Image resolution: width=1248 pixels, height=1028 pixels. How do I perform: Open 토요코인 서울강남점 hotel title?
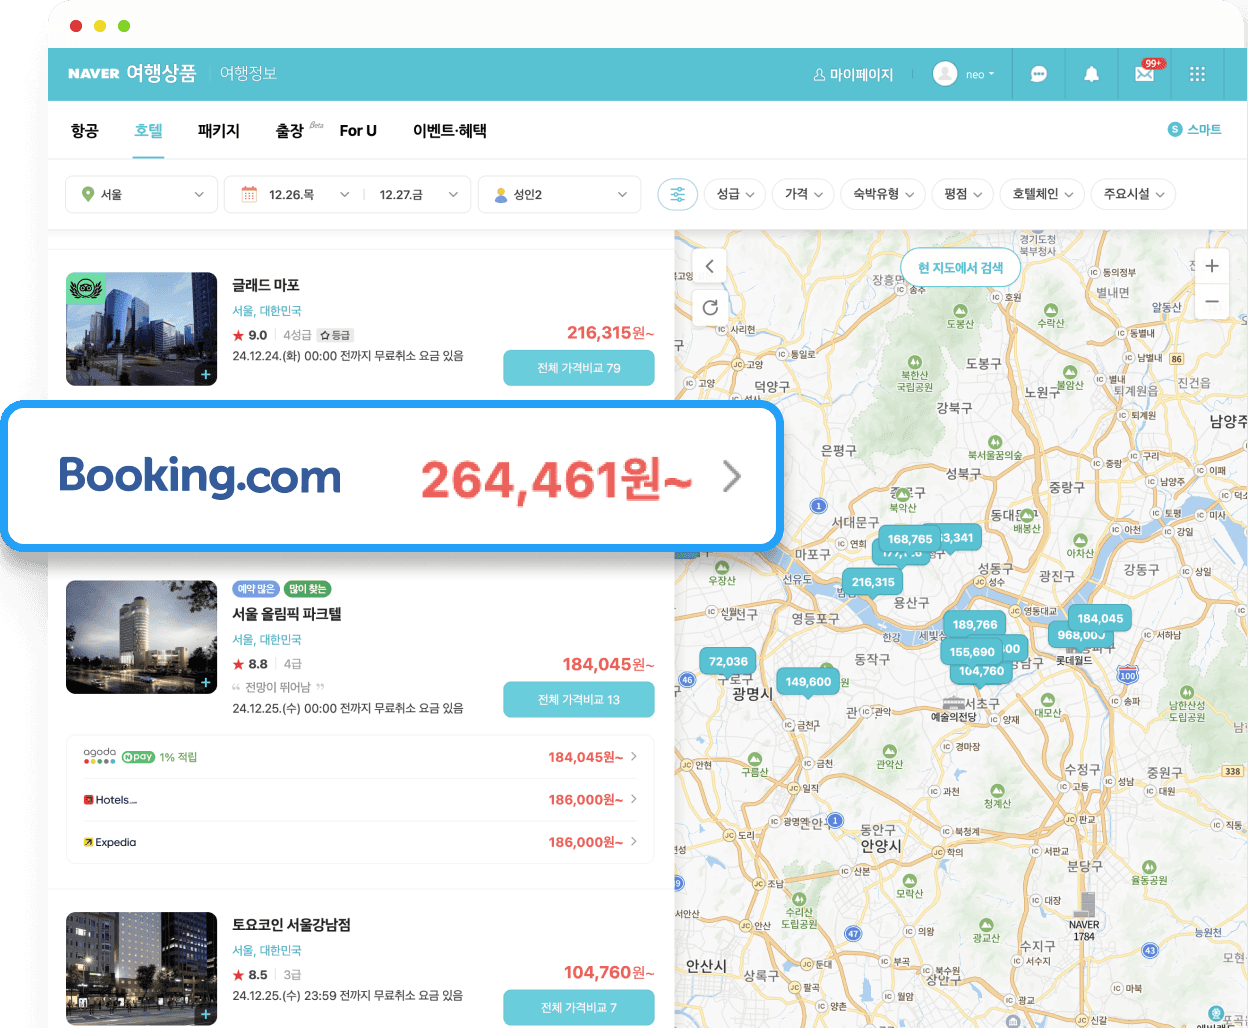tap(292, 925)
